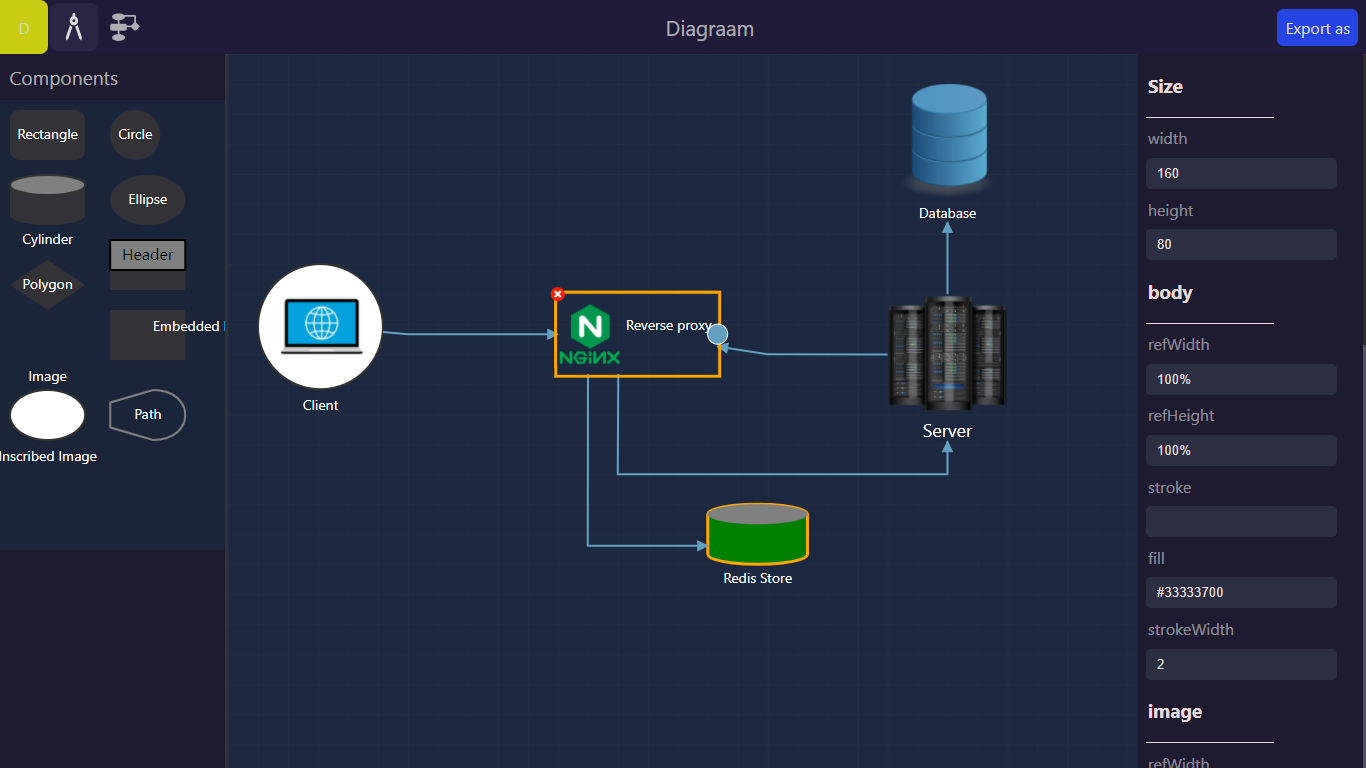Select the green Redis Store cylinder

[x=757, y=533]
